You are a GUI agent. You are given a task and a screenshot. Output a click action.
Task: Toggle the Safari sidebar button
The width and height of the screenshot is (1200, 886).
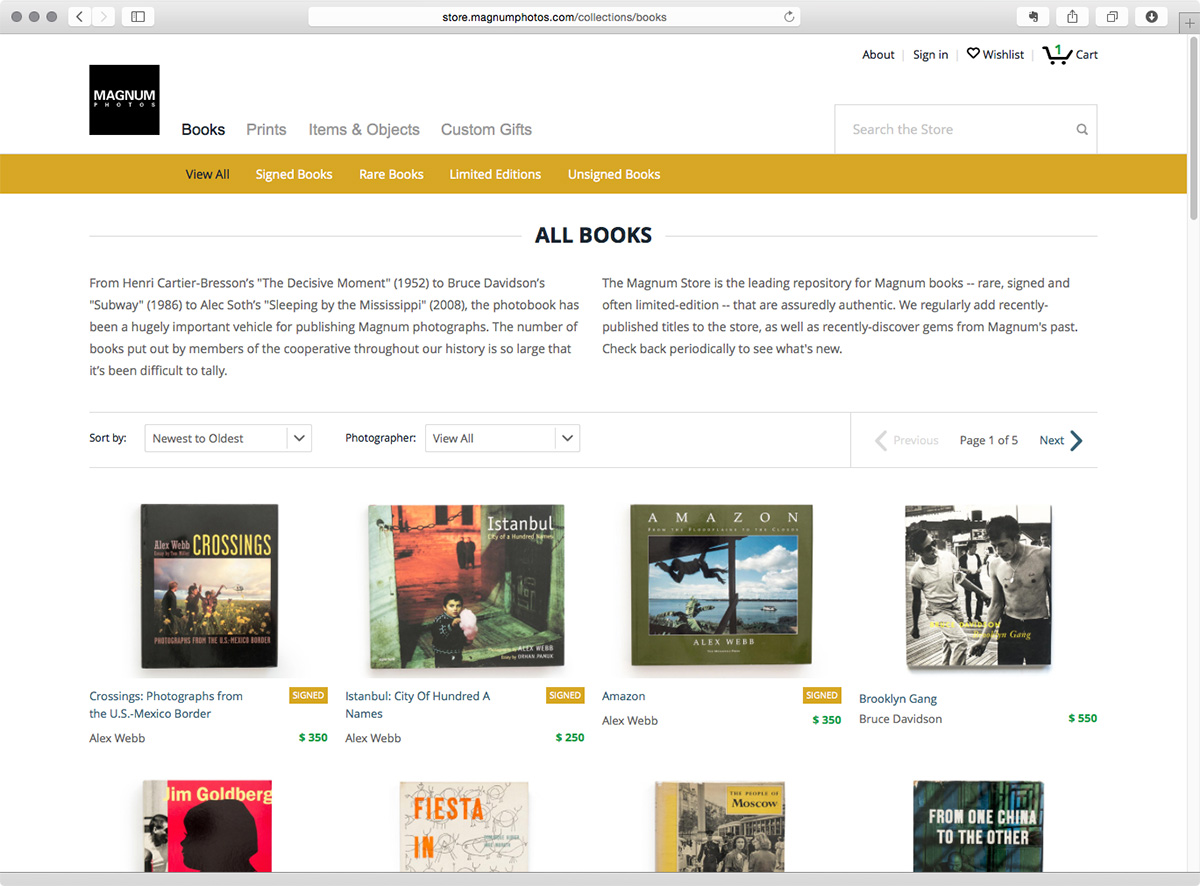point(138,17)
